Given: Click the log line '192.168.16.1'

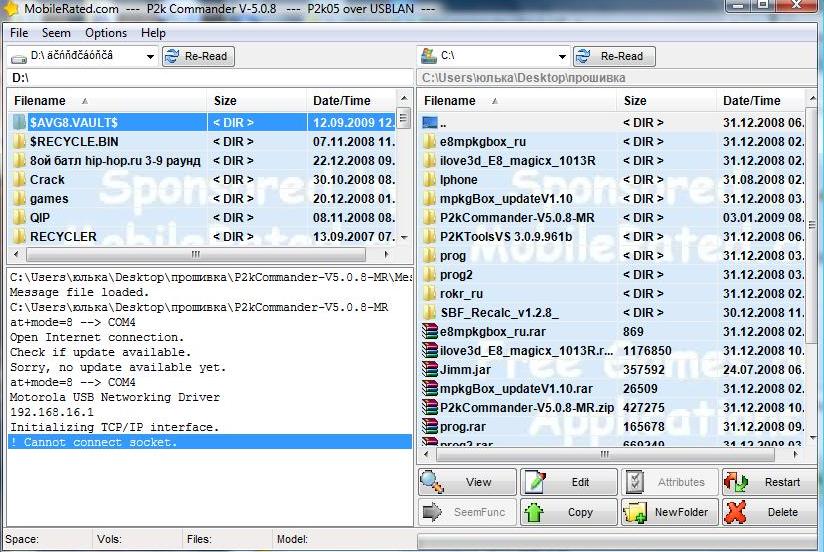Looking at the screenshot, I should (52, 412).
